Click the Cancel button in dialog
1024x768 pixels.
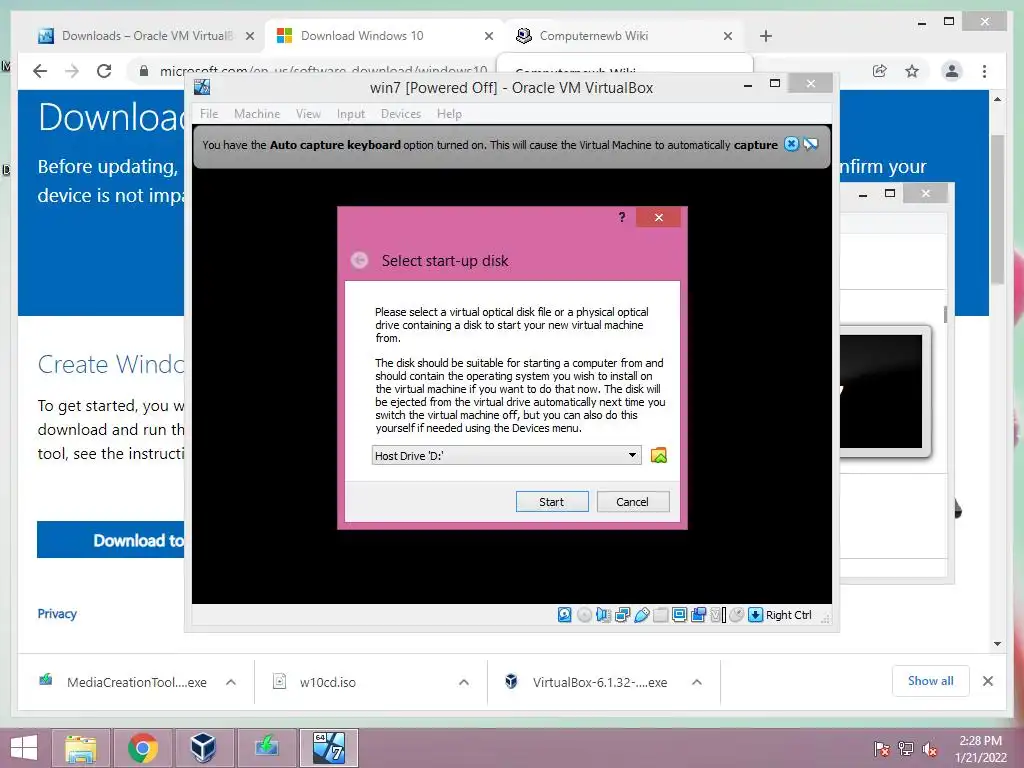pos(633,502)
